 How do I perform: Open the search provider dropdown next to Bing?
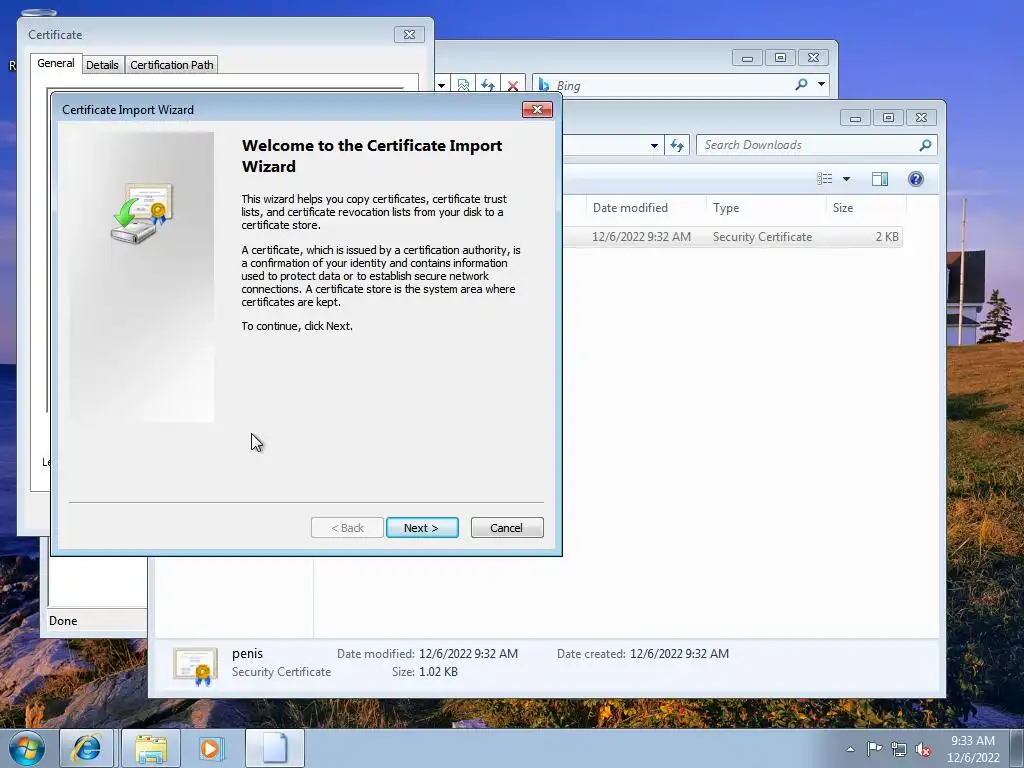pyautogui.click(x=822, y=84)
